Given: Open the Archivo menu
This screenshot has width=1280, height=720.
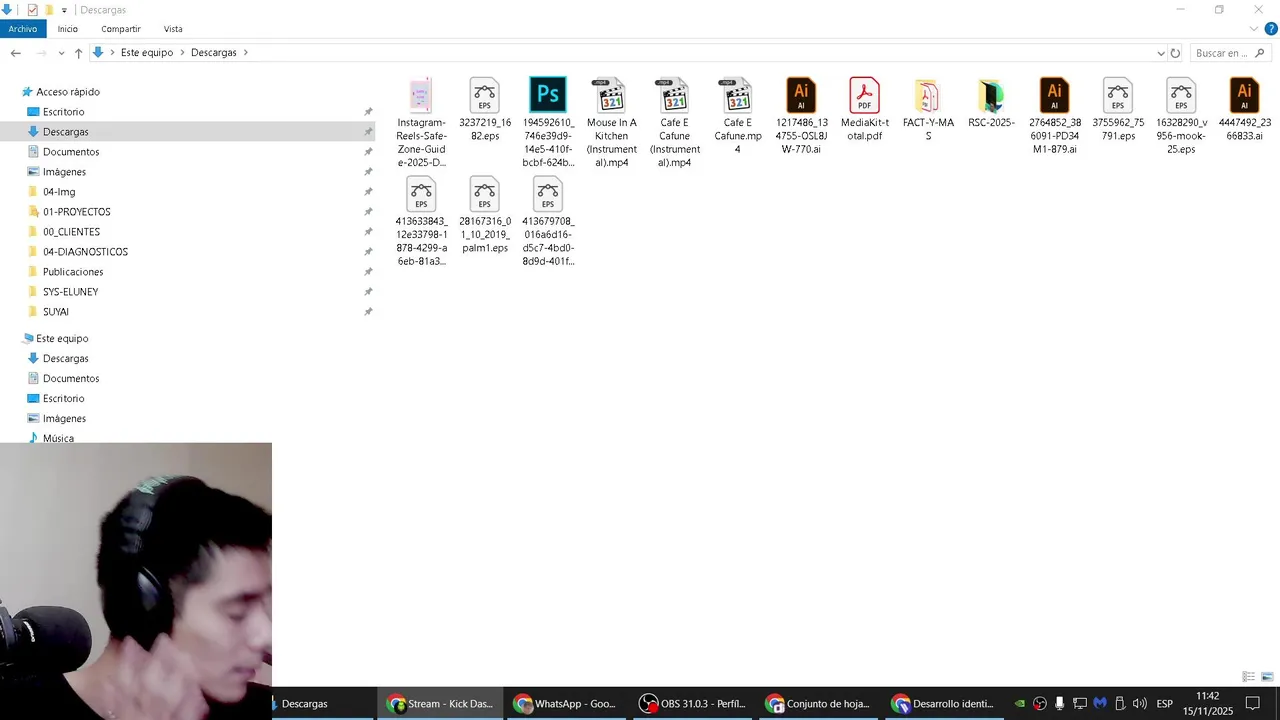Looking at the screenshot, I should [x=23, y=29].
